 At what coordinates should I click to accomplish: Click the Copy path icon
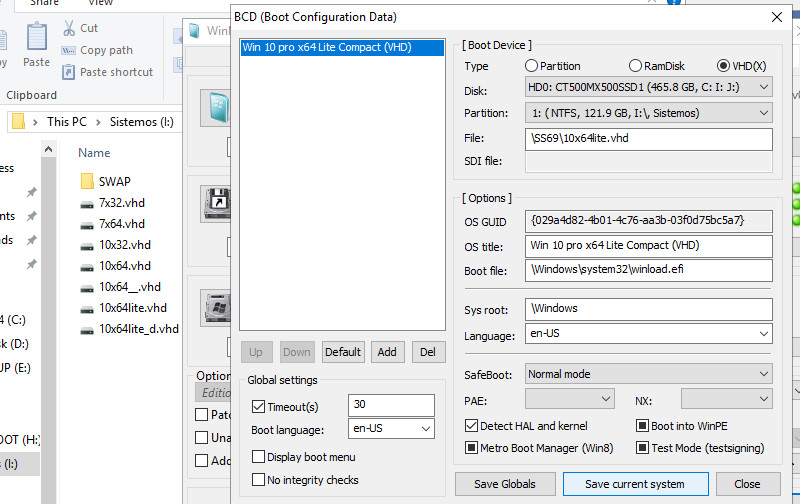[68, 50]
